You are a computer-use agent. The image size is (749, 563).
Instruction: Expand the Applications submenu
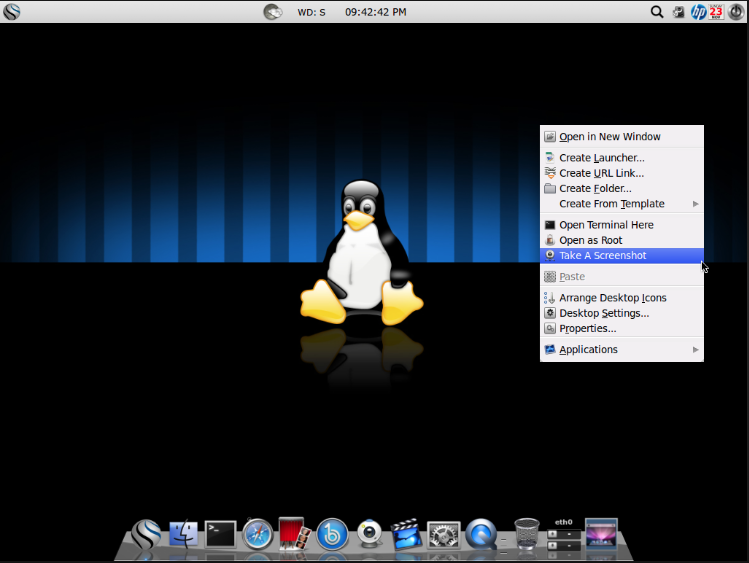click(x=588, y=350)
